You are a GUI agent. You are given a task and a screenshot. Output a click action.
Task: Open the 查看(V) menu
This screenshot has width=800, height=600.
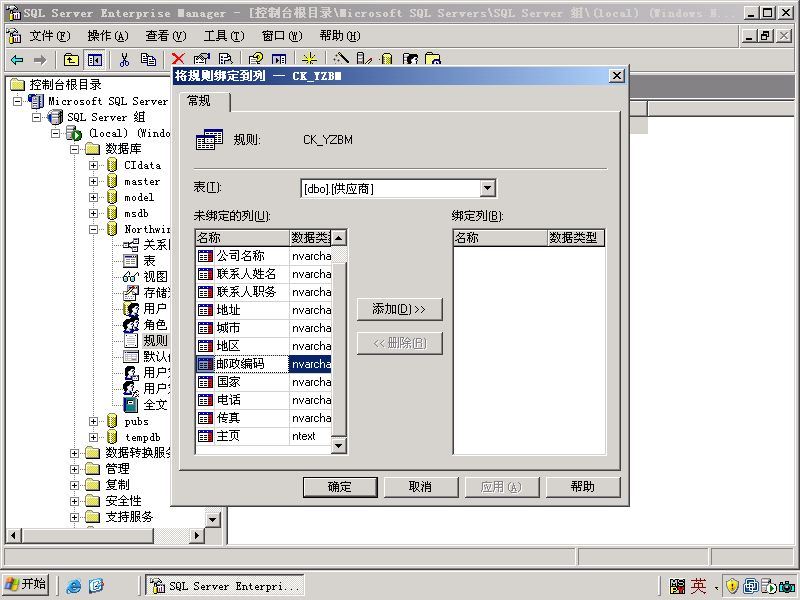pos(166,36)
